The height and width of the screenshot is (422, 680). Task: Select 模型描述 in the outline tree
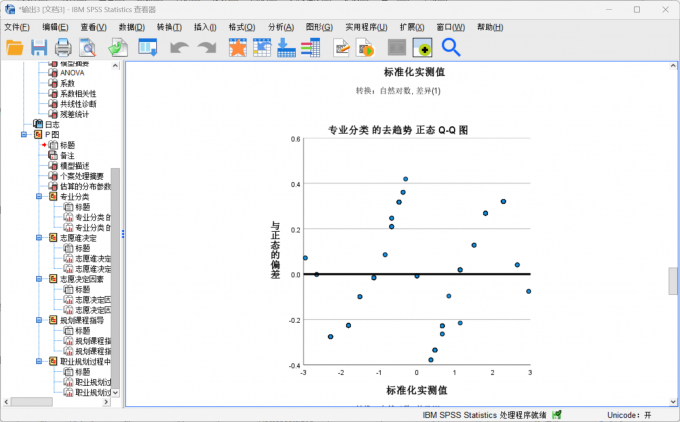point(74,165)
